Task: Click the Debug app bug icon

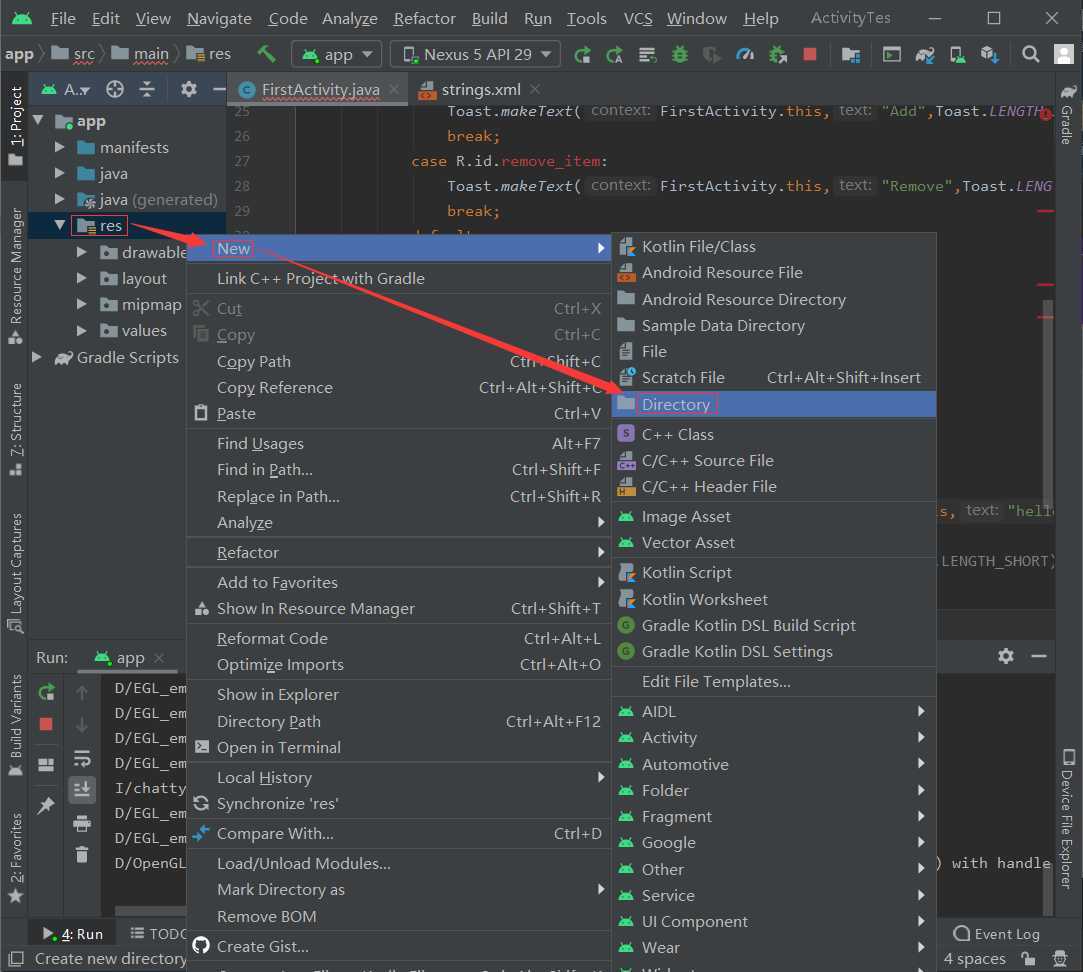Action: [x=680, y=54]
